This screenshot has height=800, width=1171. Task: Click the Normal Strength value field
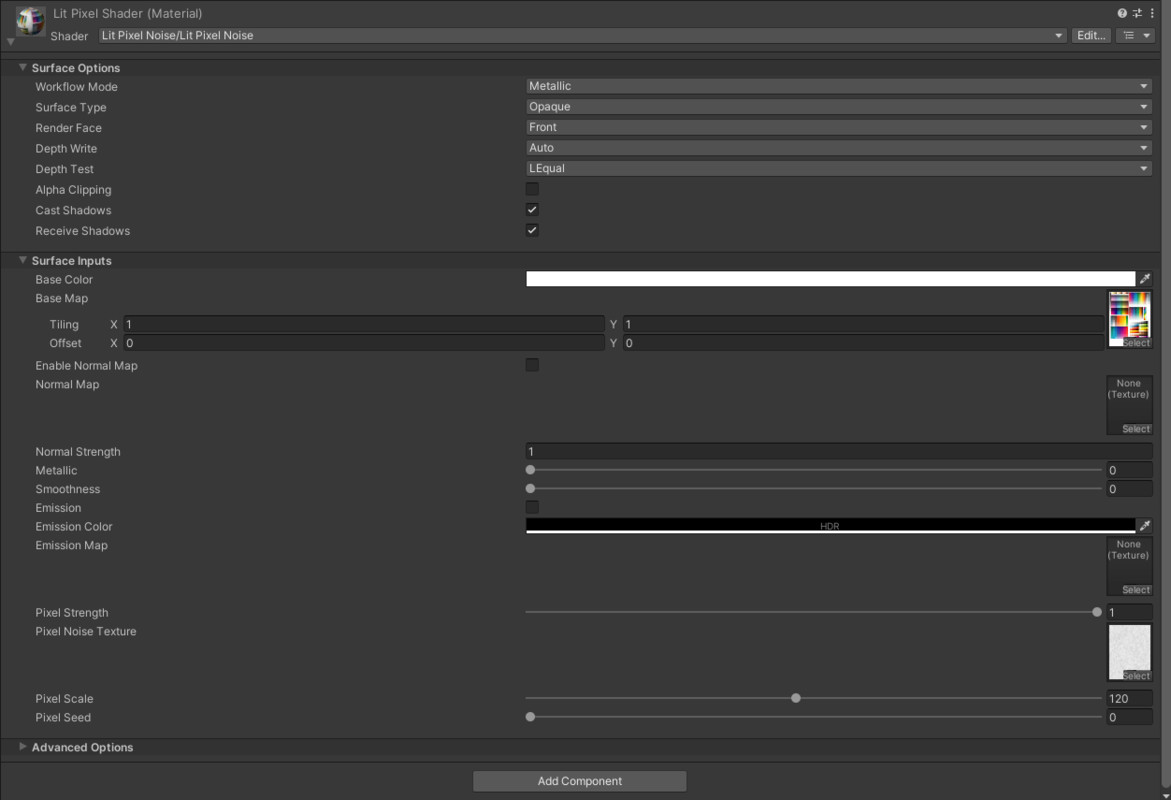pos(839,451)
